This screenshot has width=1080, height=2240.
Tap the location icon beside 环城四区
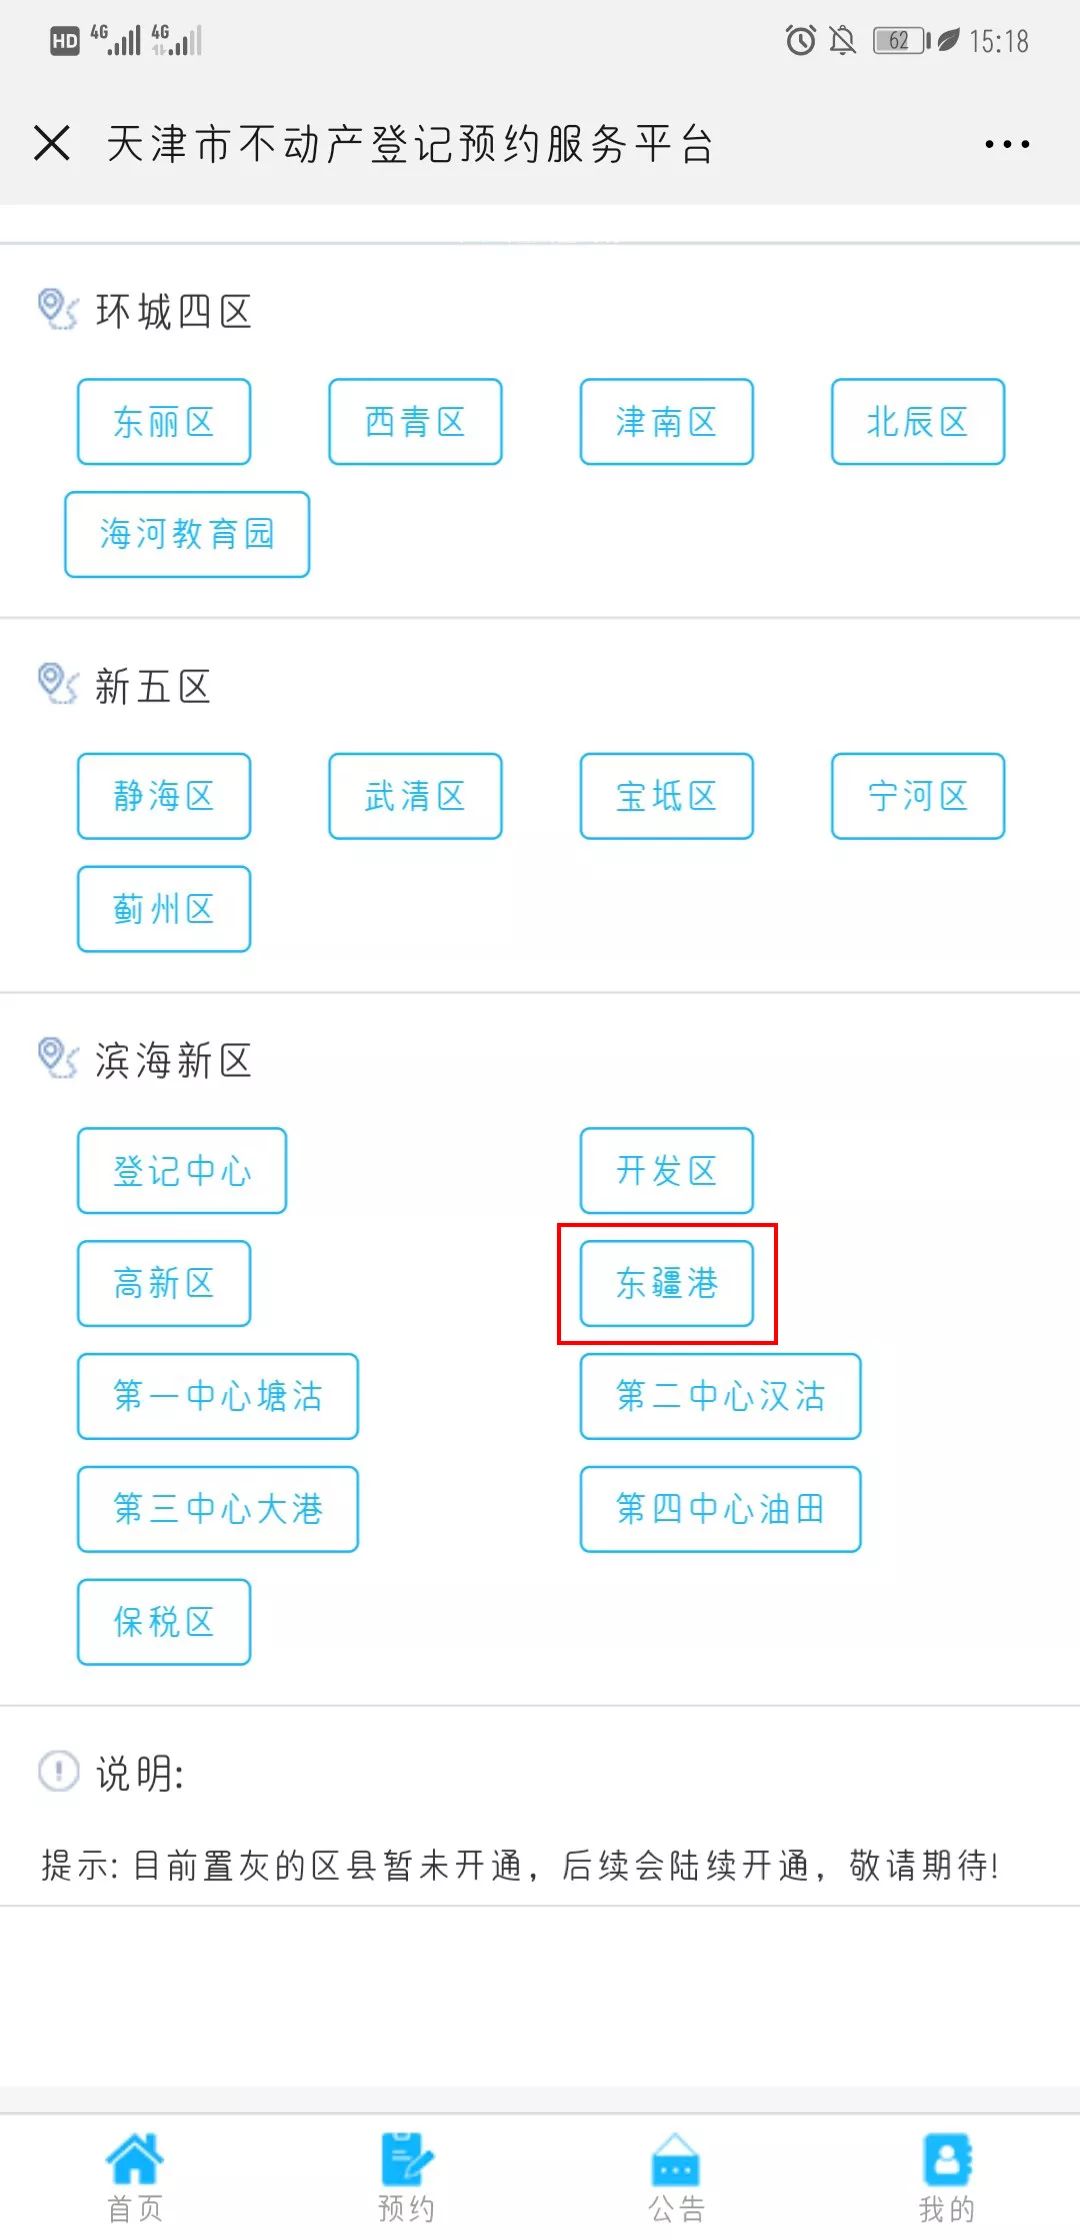point(57,310)
